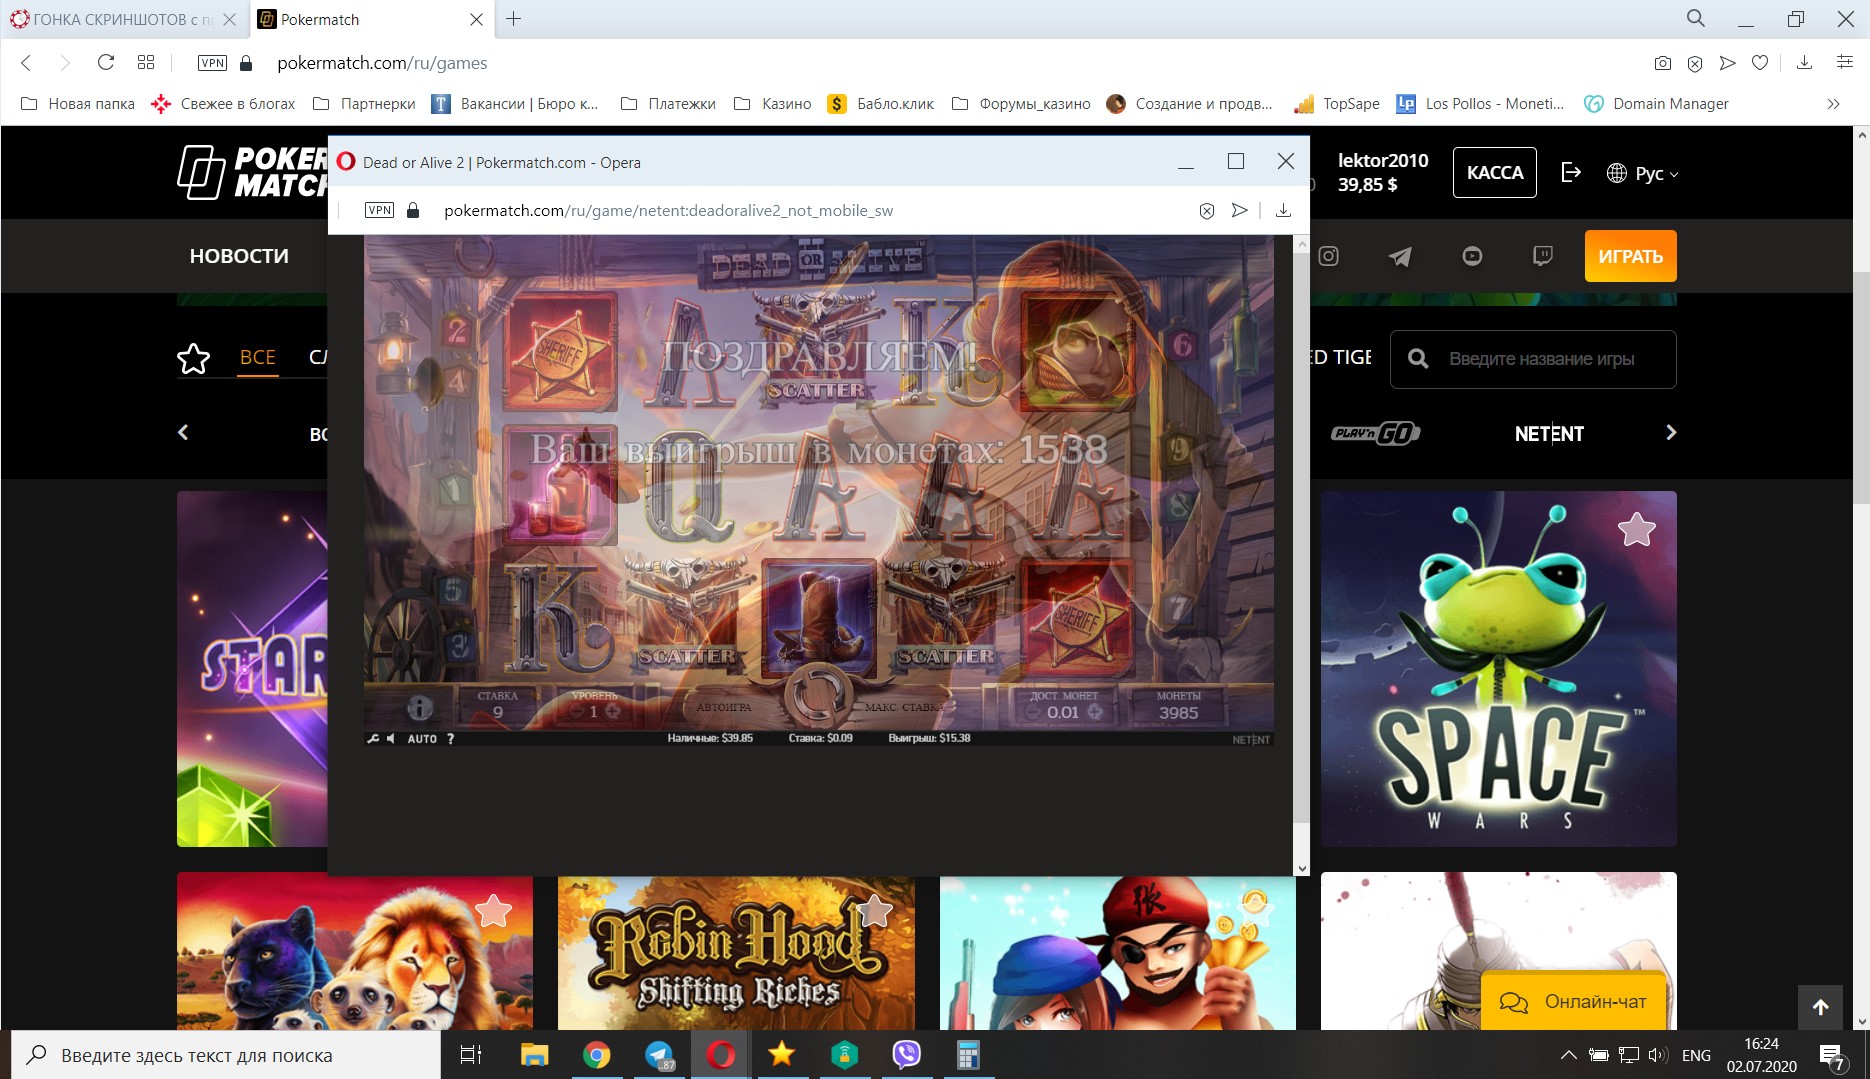The width and height of the screenshot is (1870, 1079).
Task: Select the ВСЕ games tab
Action: (x=257, y=357)
